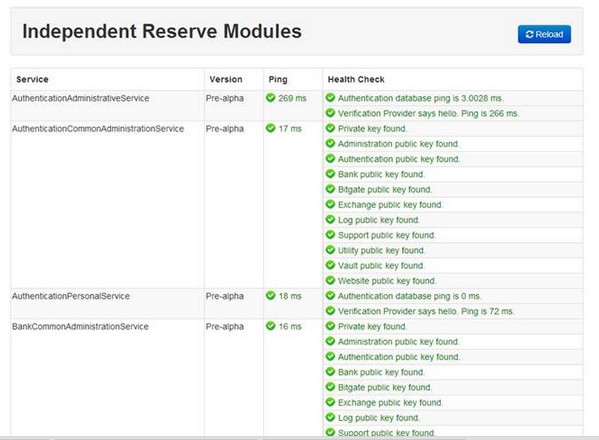The image size is (599, 440).
Task: Click check icon beside first 'Log public key found'
Action: click(x=330, y=220)
